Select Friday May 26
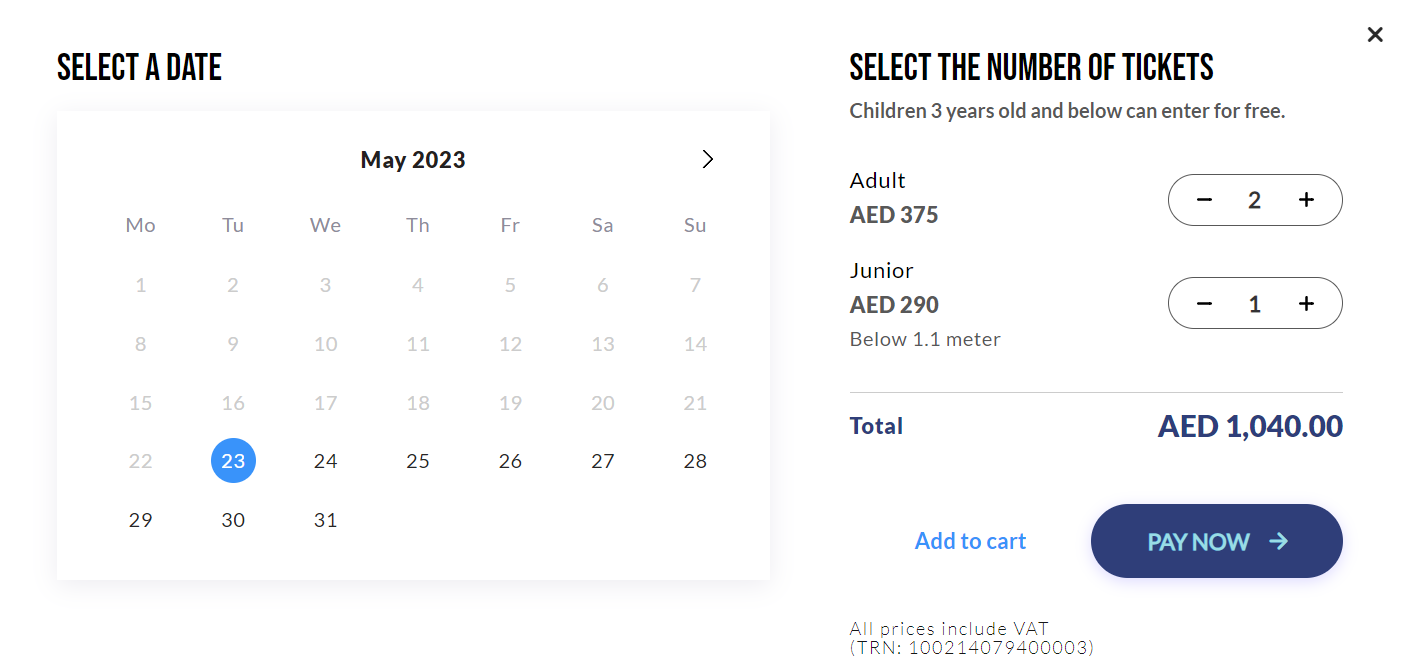Image resolution: width=1412 pixels, height=672 pixels. pyautogui.click(x=510, y=461)
